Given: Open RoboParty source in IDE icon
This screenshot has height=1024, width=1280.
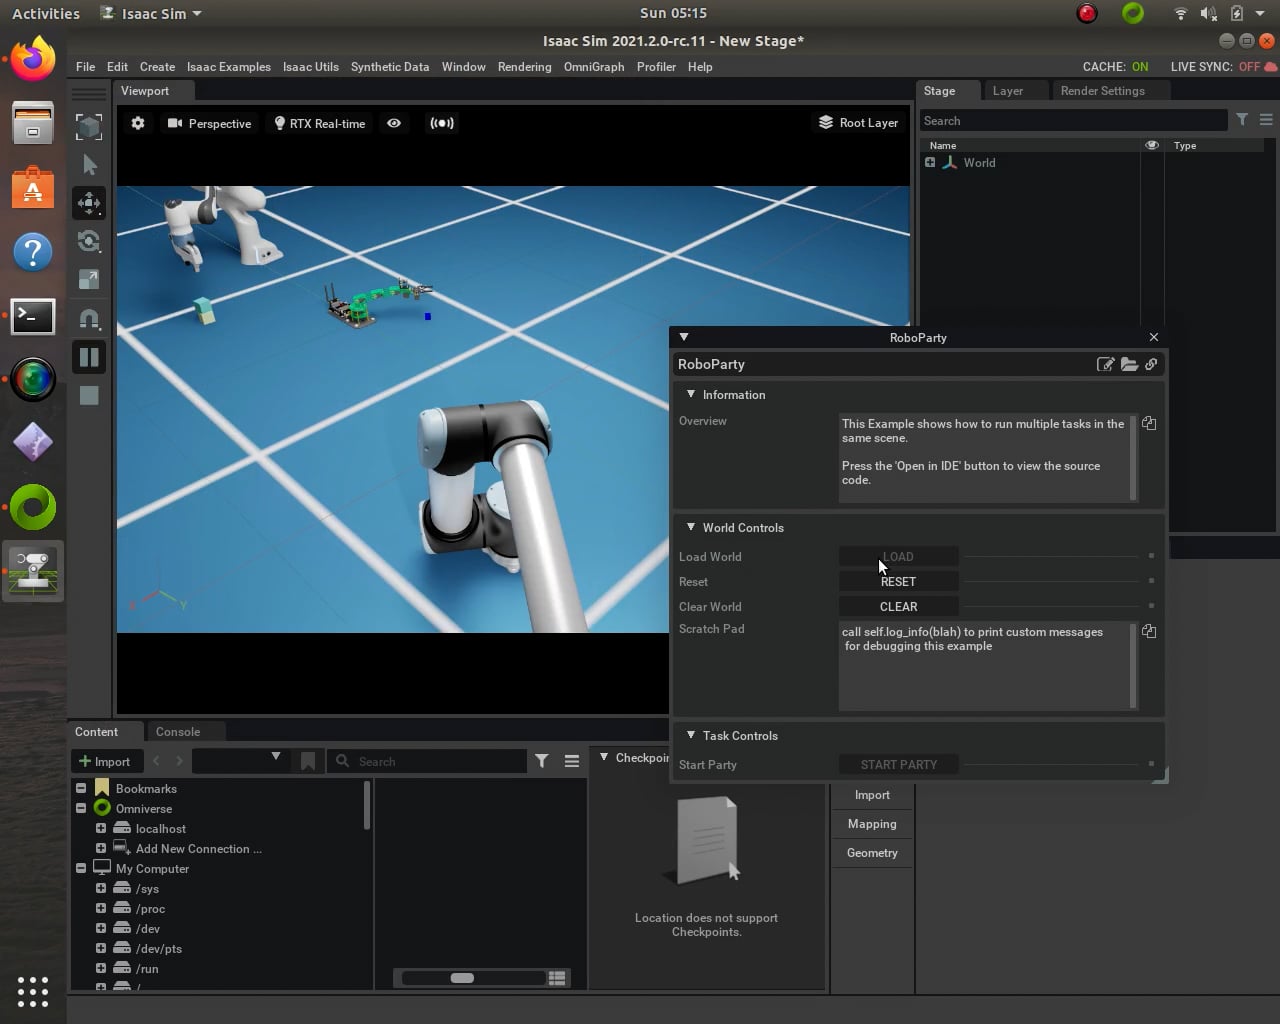Looking at the screenshot, I should (x=1105, y=364).
